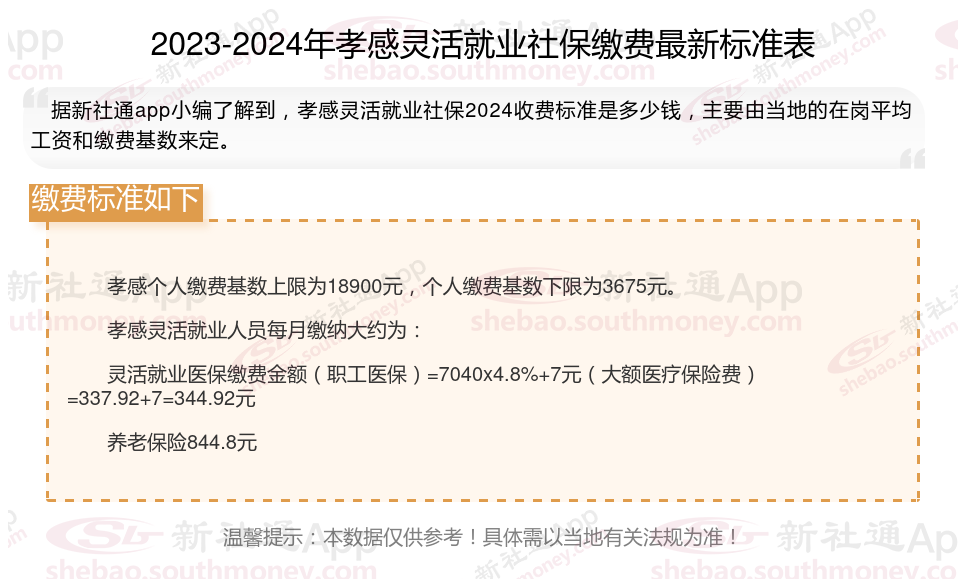Click the shebao.southmoney.com watermark under the title
This screenshot has height=587, width=958.
coord(489,70)
